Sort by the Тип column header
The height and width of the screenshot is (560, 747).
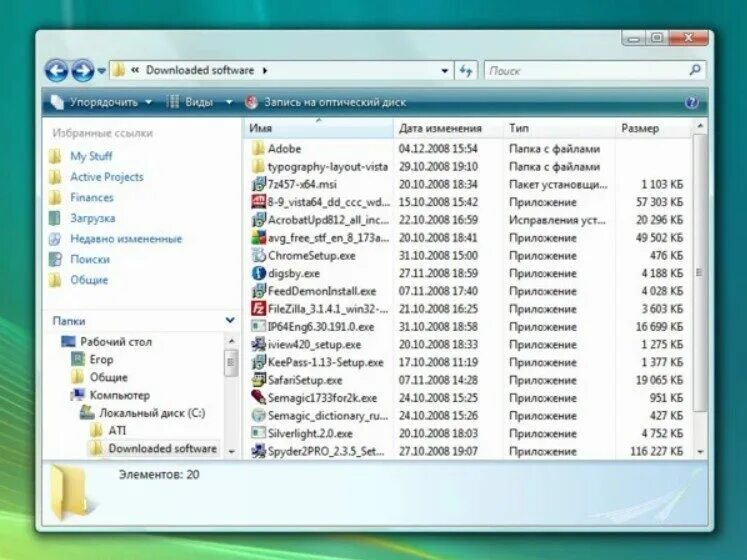[559, 128]
